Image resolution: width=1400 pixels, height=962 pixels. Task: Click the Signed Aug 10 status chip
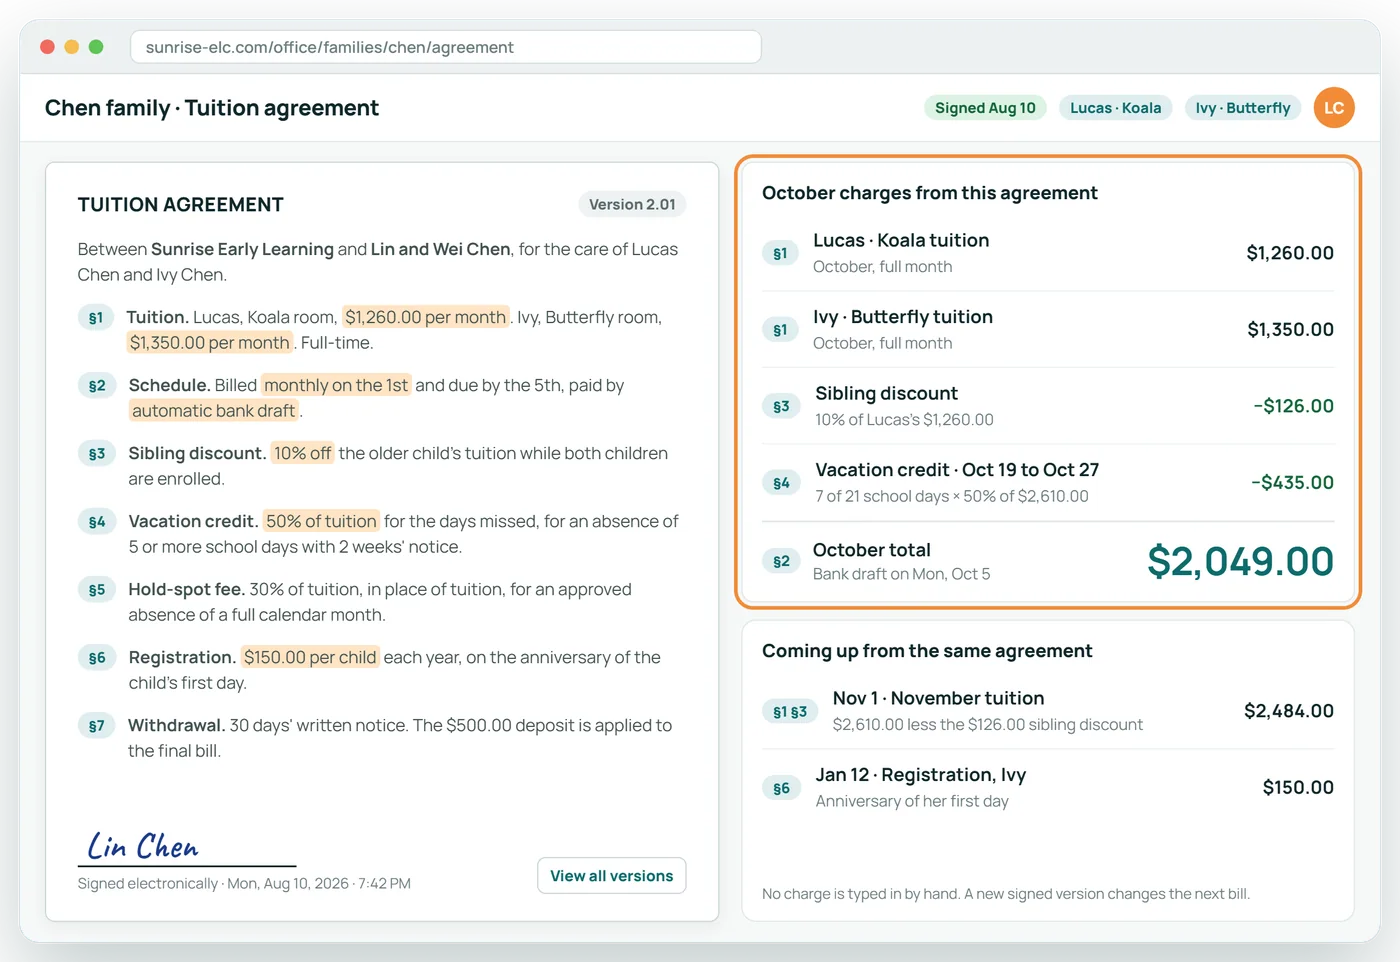pos(985,108)
